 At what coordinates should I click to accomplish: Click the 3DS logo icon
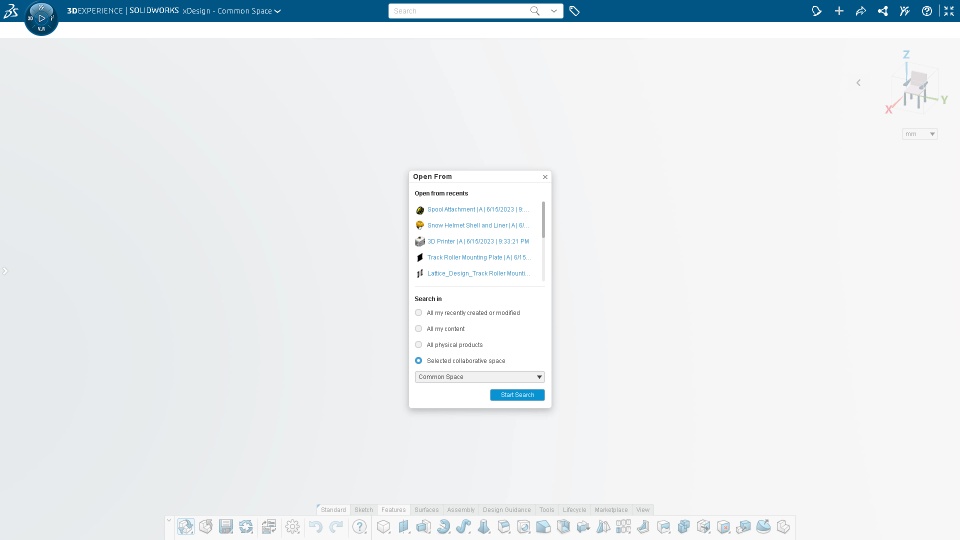coord(11,10)
